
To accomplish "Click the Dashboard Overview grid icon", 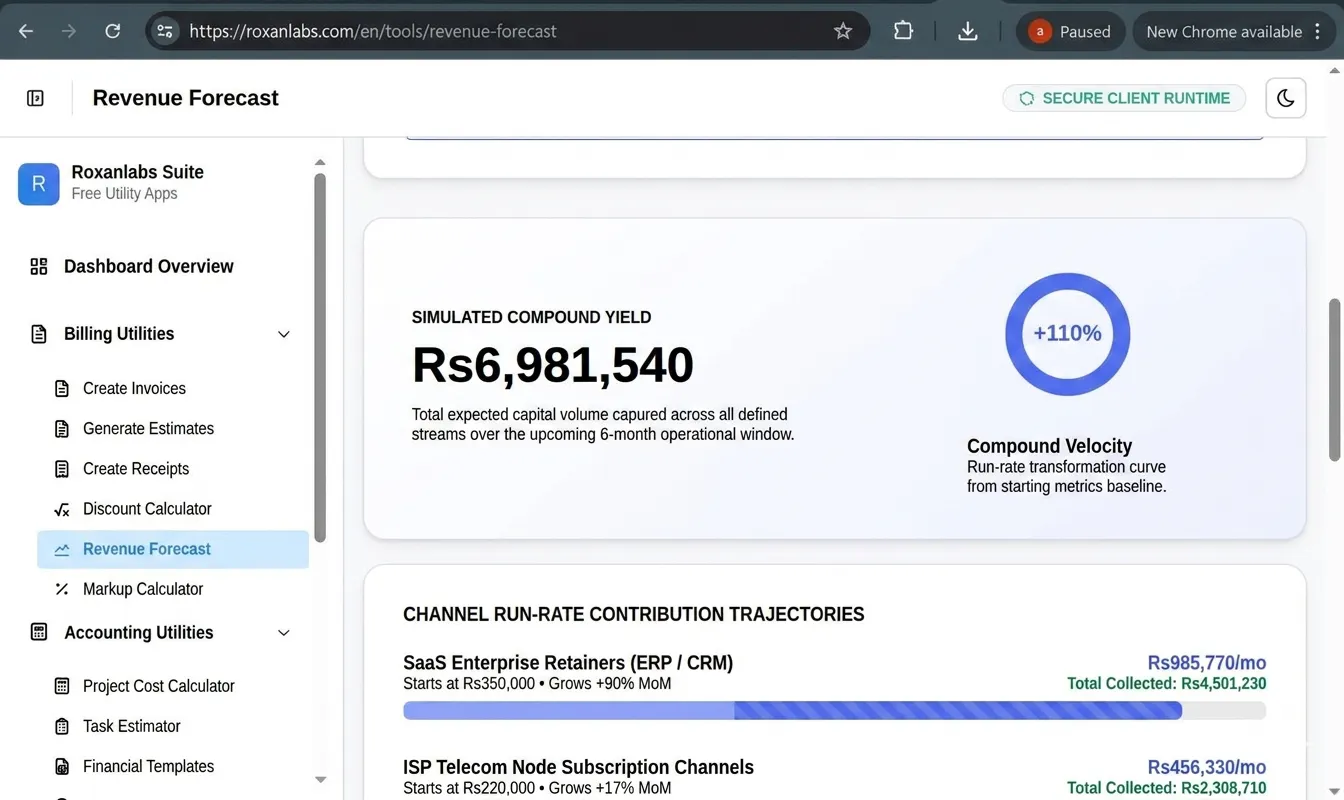I will click(x=39, y=266).
